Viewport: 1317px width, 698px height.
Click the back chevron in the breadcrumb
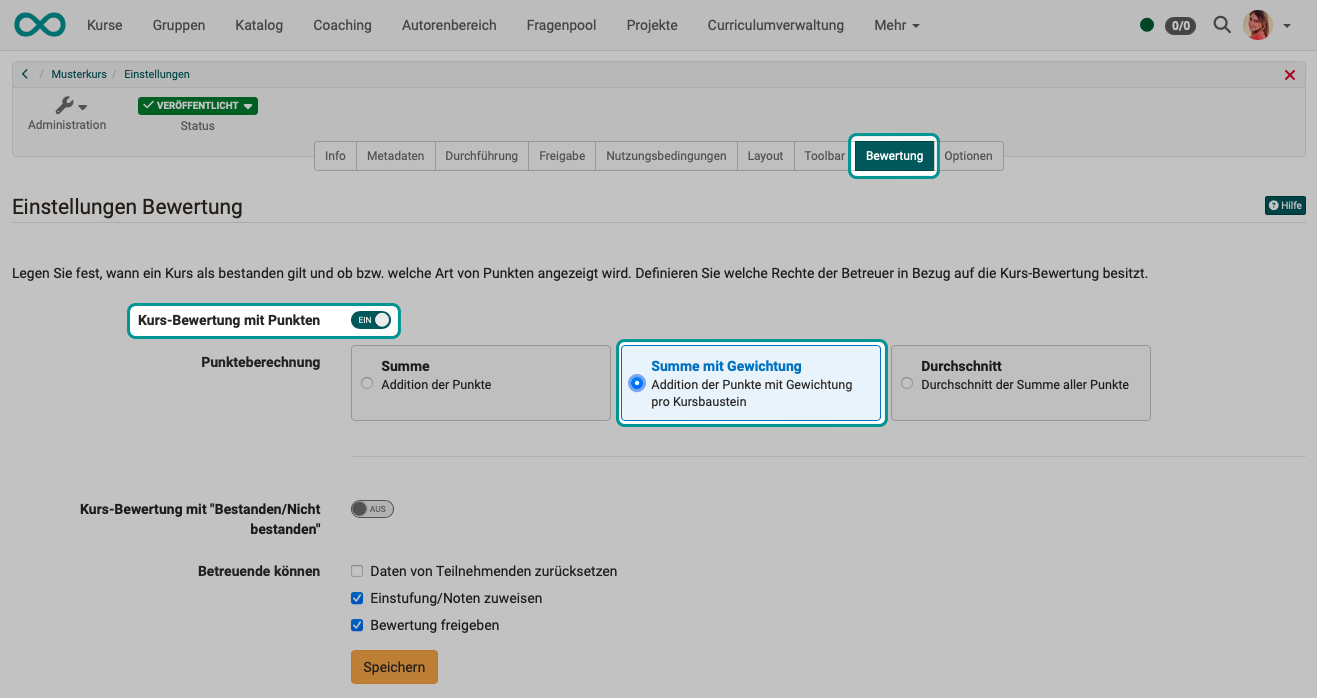pyautogui.click(x=24, y=73)
